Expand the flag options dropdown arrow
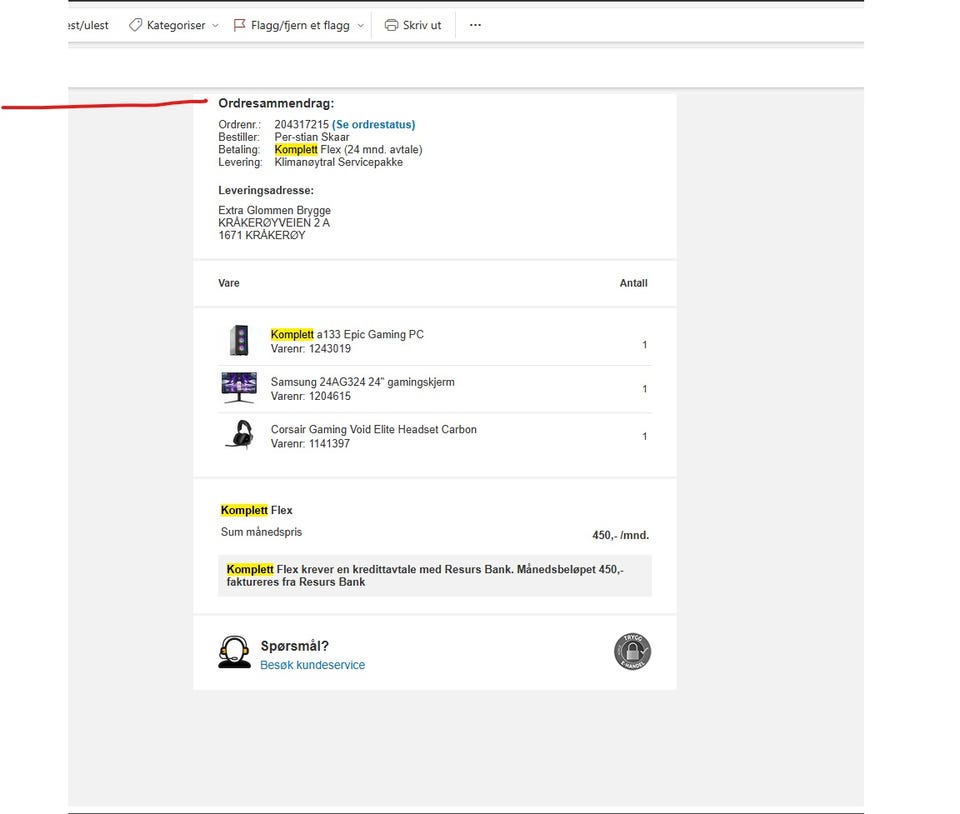 [x=361, y=26]
